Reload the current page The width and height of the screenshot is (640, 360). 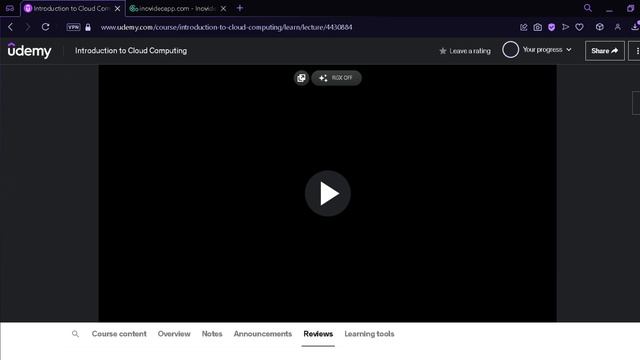45,27
